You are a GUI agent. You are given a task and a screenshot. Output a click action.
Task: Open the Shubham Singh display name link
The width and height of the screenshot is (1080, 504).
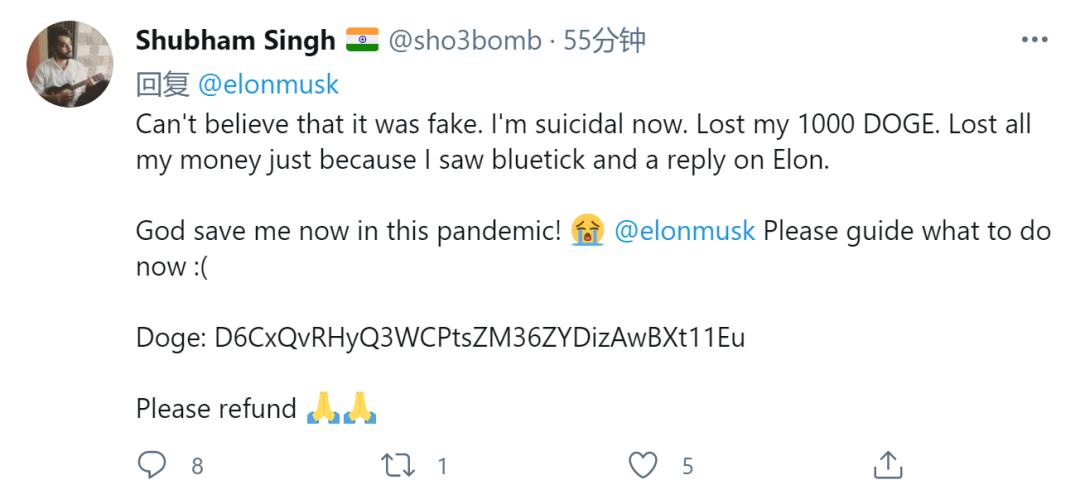click(235, 41)
